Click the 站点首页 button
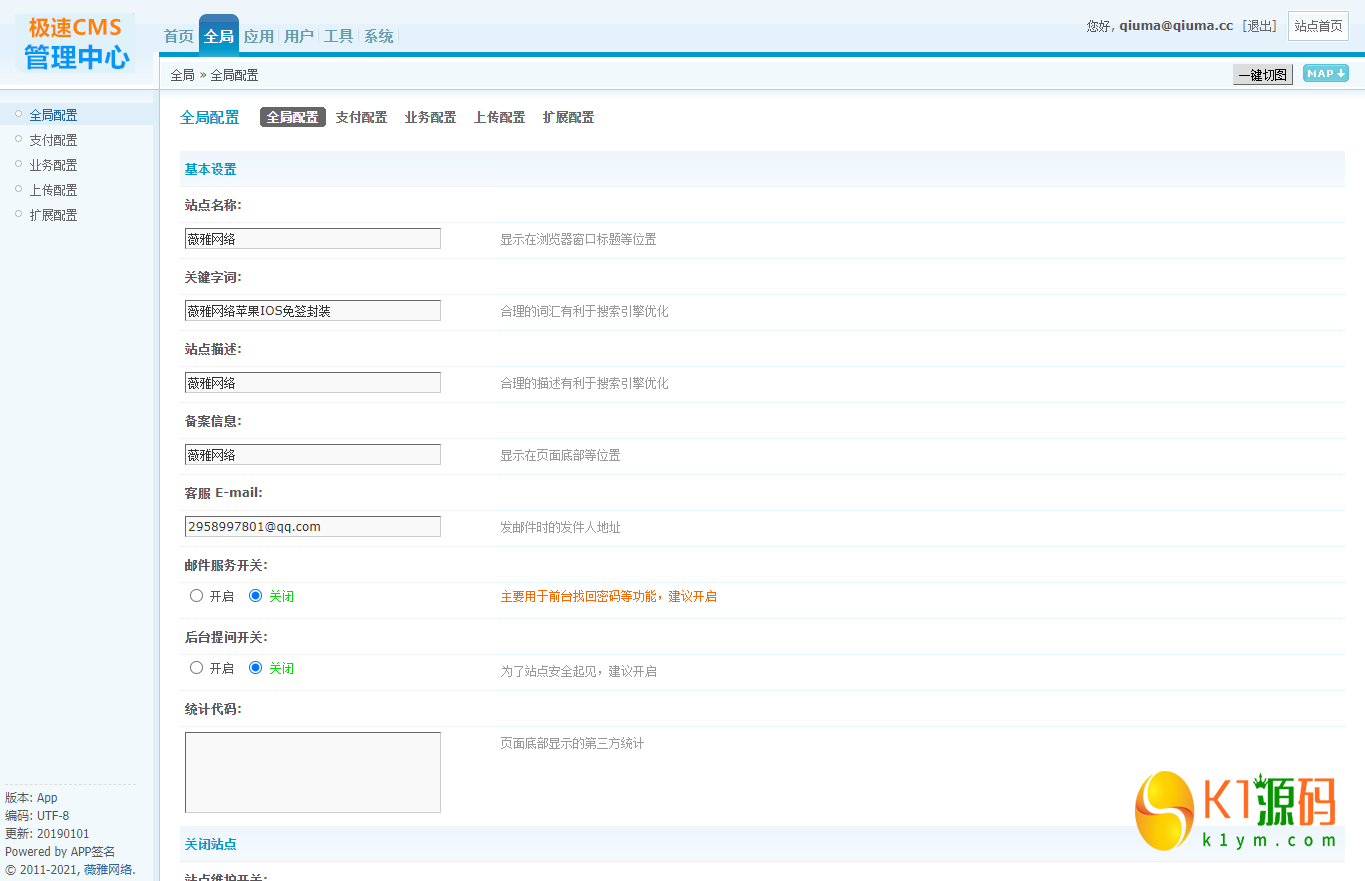The height and width of the screenshot is (881, 1365). pyautogui.click(x=1318, y=25)
